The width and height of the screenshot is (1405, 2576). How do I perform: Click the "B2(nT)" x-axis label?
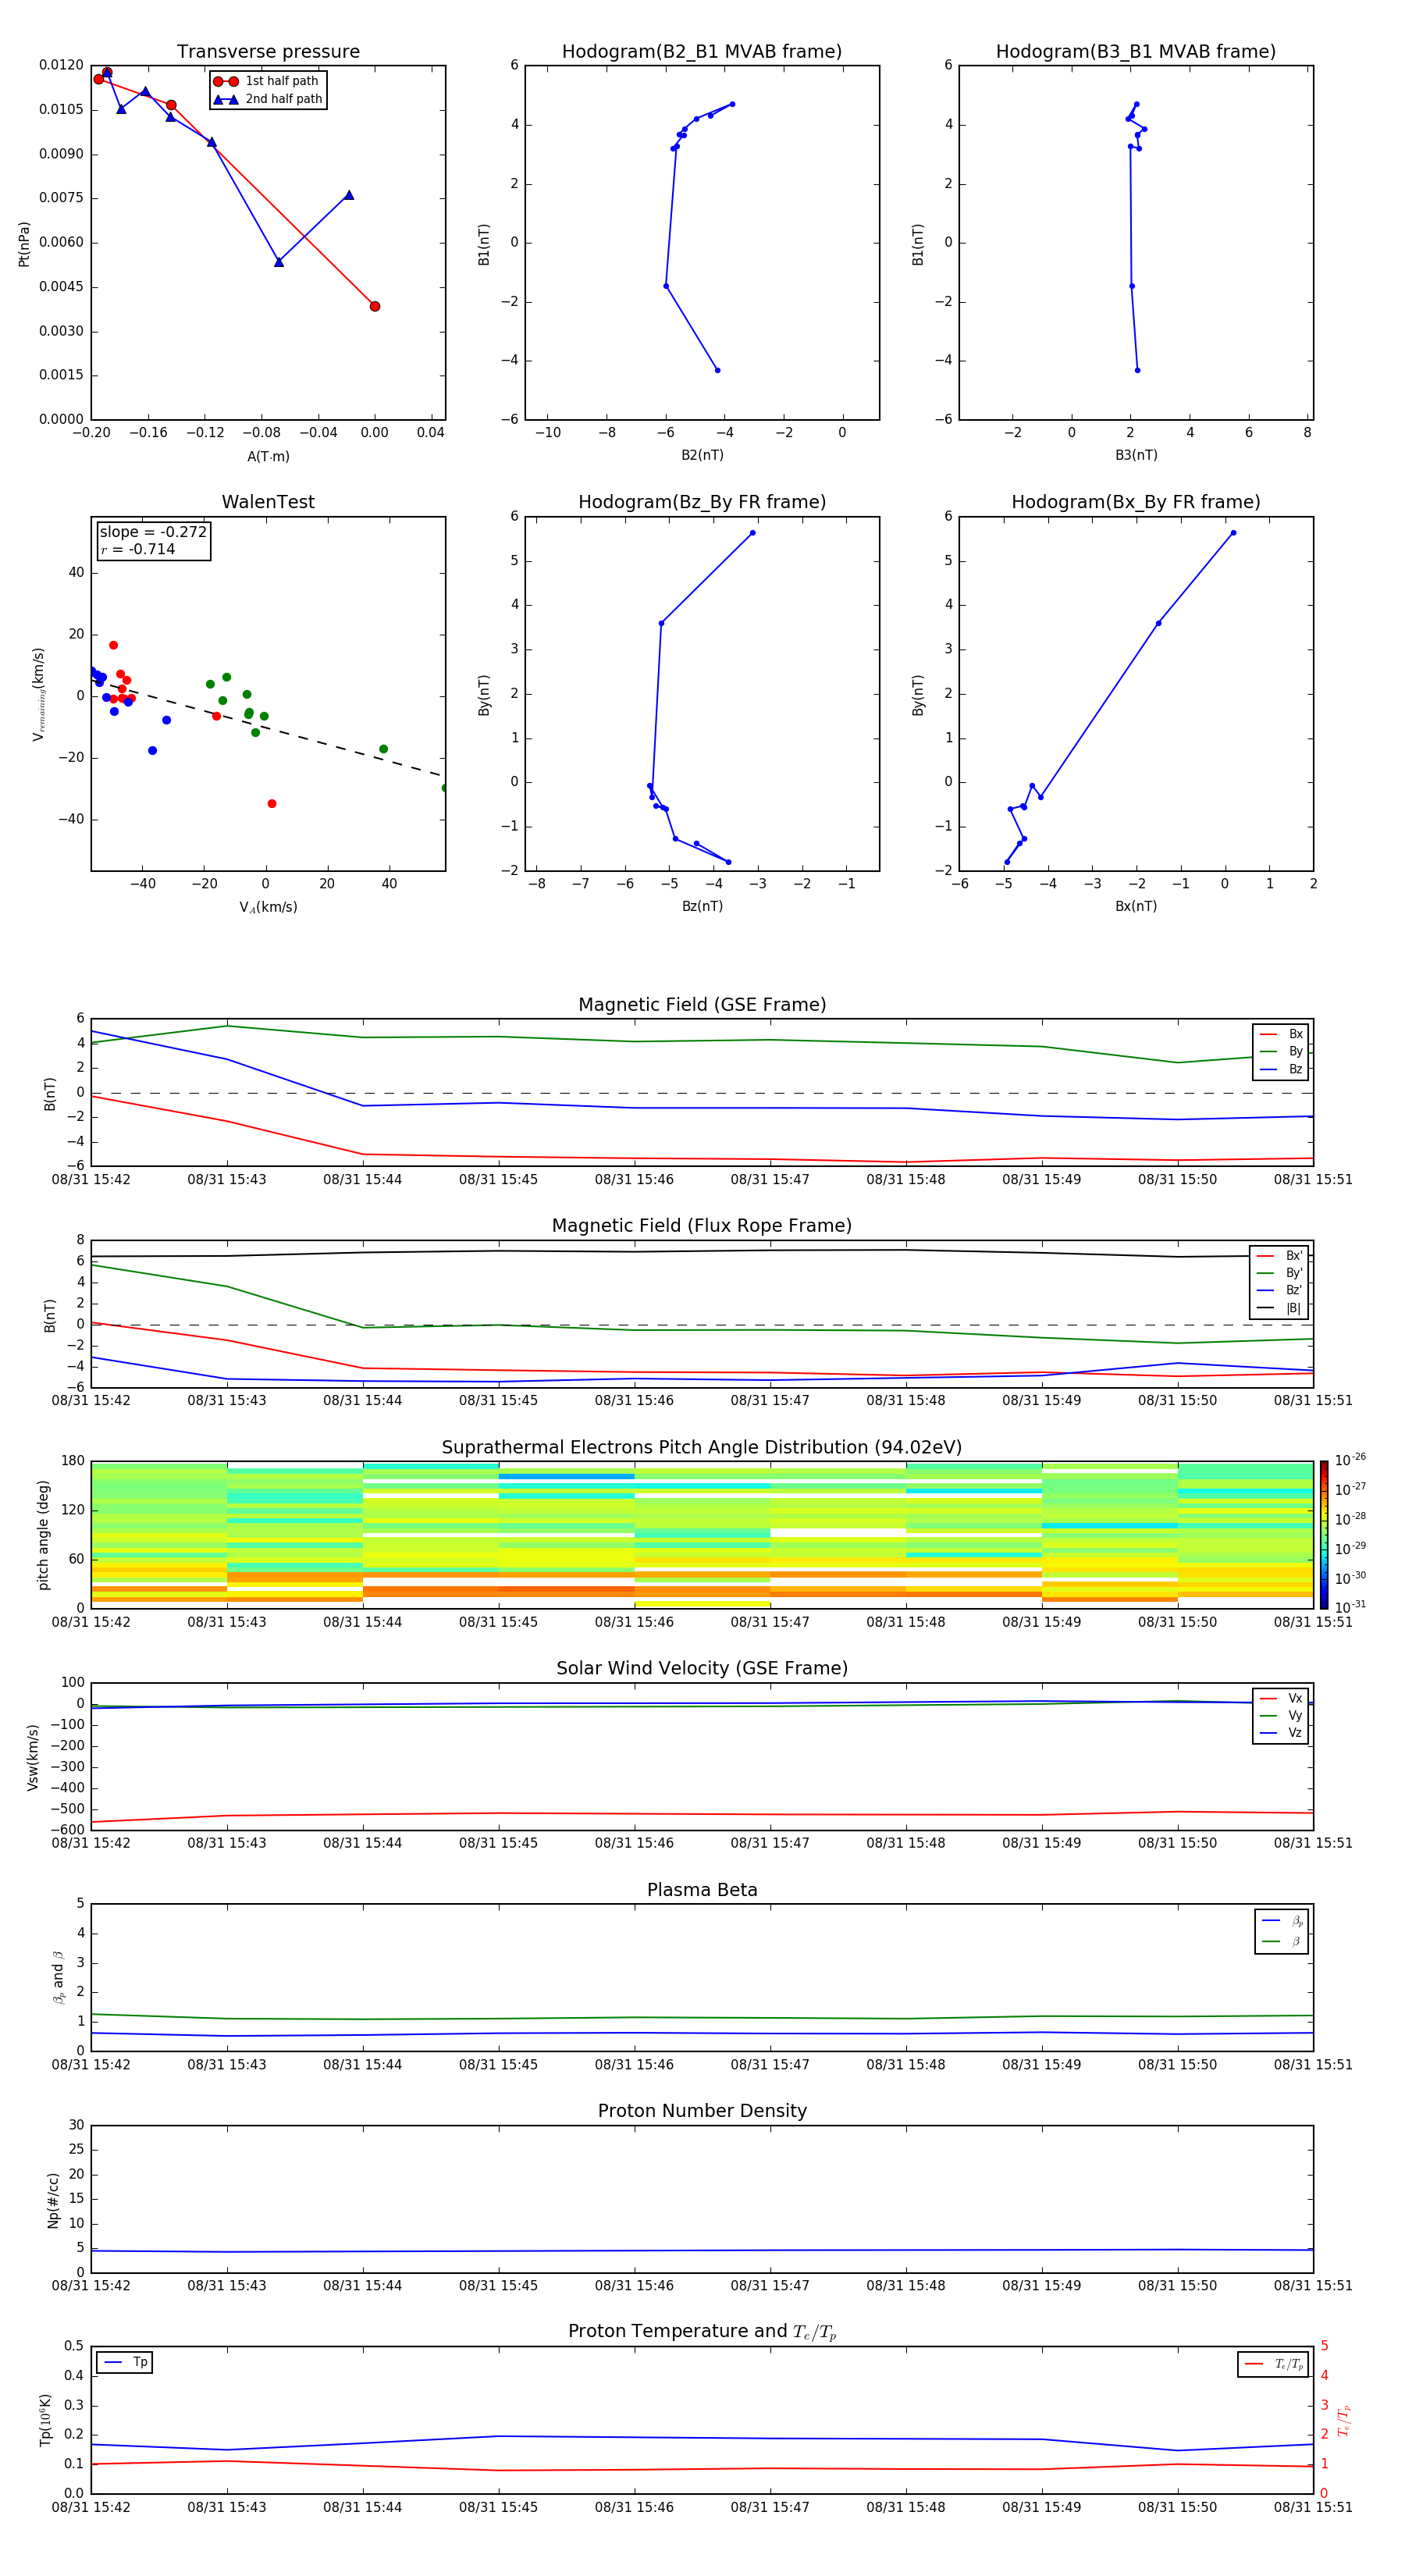(702, 455)
